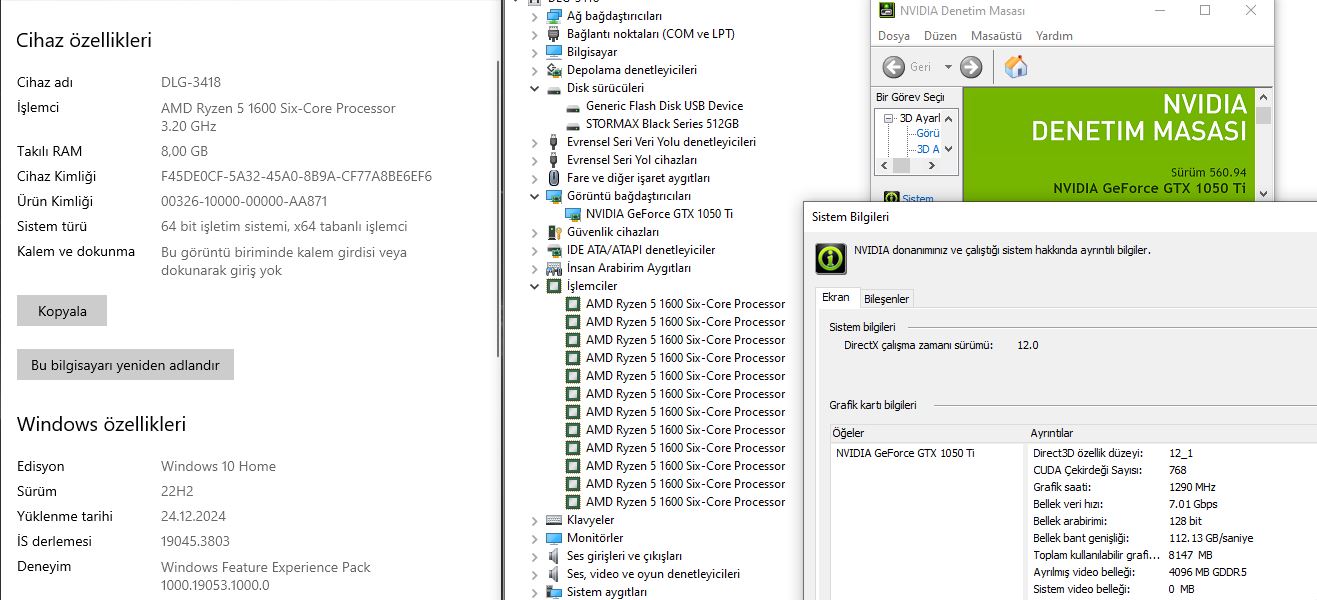Click Bu bilgisayarı yeniden adlandır button
1317x600 pixels.
125,365
